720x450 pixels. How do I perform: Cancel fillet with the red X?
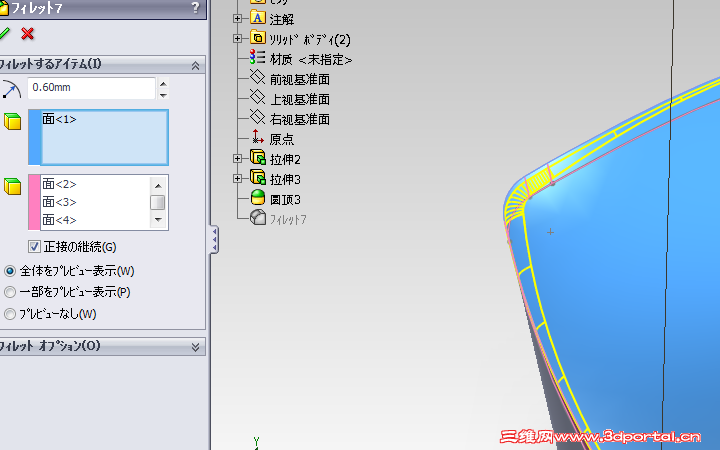28,34
